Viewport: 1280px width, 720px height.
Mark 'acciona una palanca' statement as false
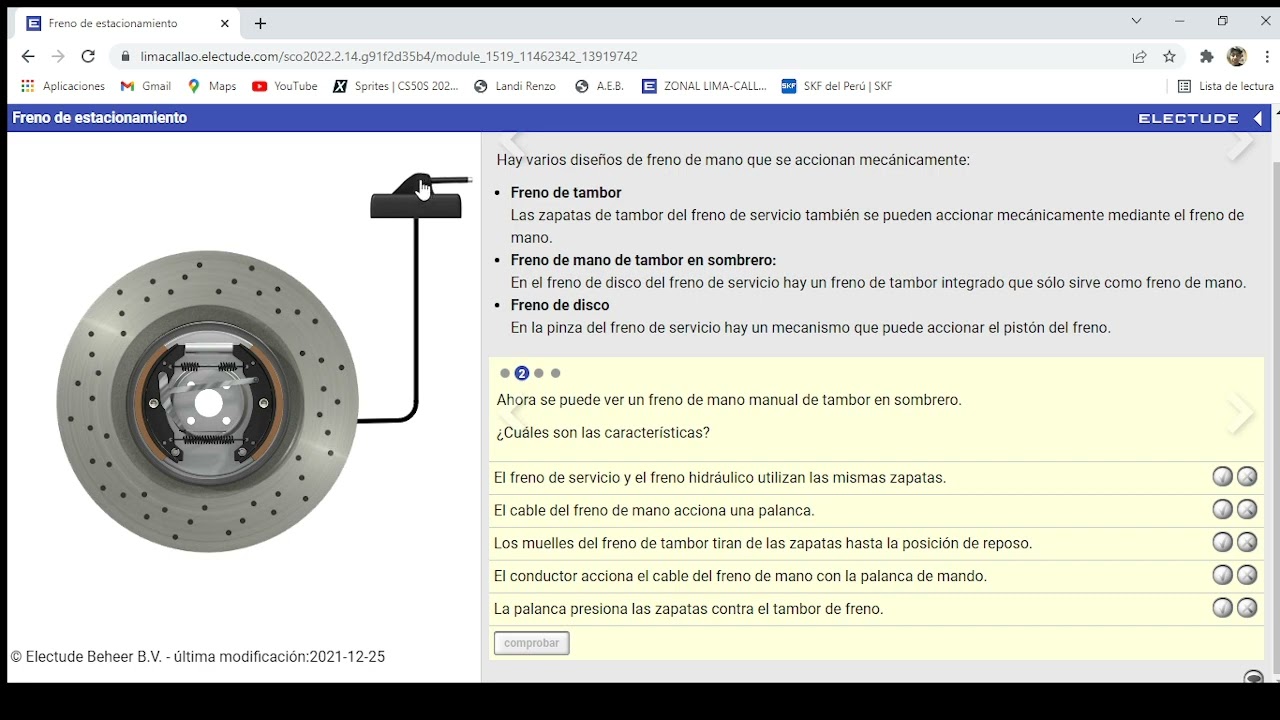[1247, 510]
